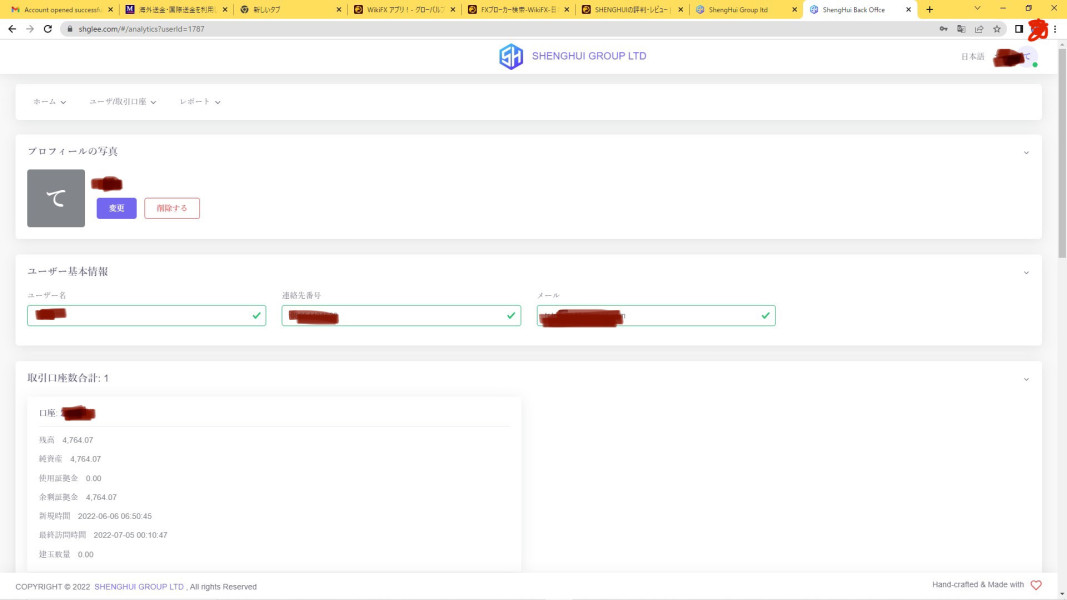This screenshot has height=600, width=1067.
Task: Click the 建玉数量 0.00 row
Action: tap(66, 555)
